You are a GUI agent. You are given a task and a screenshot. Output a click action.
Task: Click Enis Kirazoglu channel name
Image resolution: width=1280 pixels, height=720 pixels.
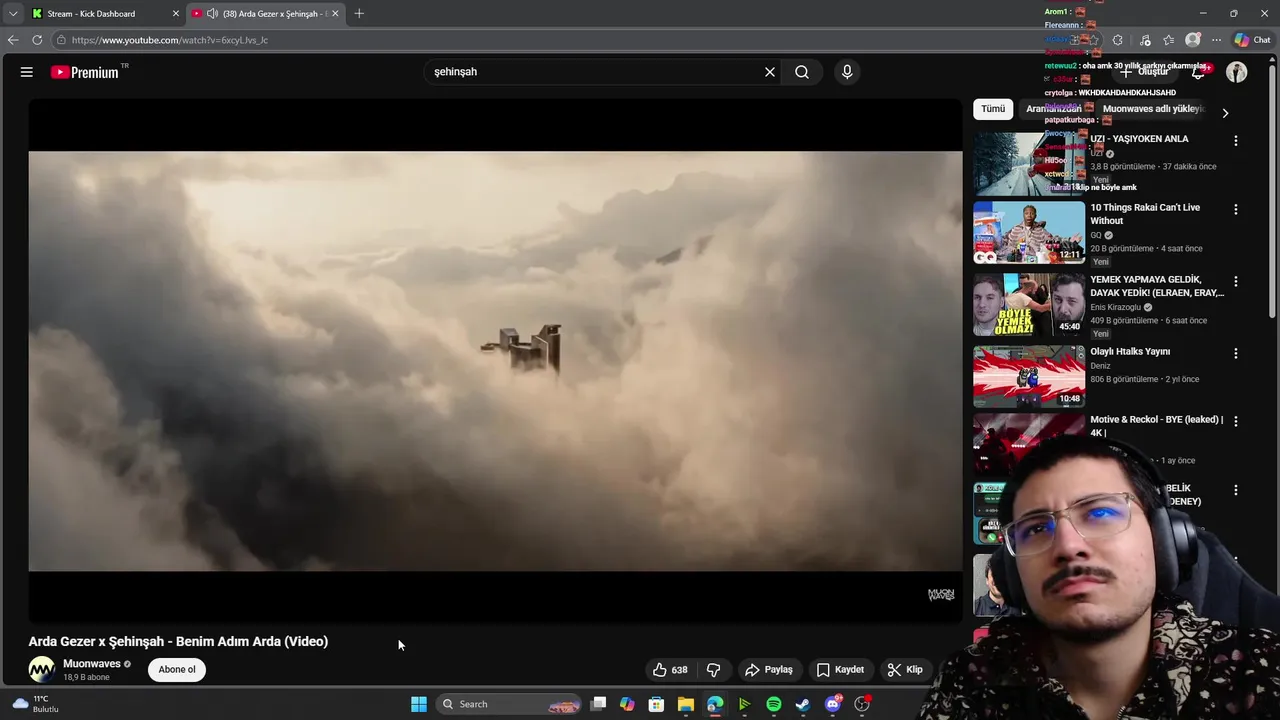pos(1115,307)
